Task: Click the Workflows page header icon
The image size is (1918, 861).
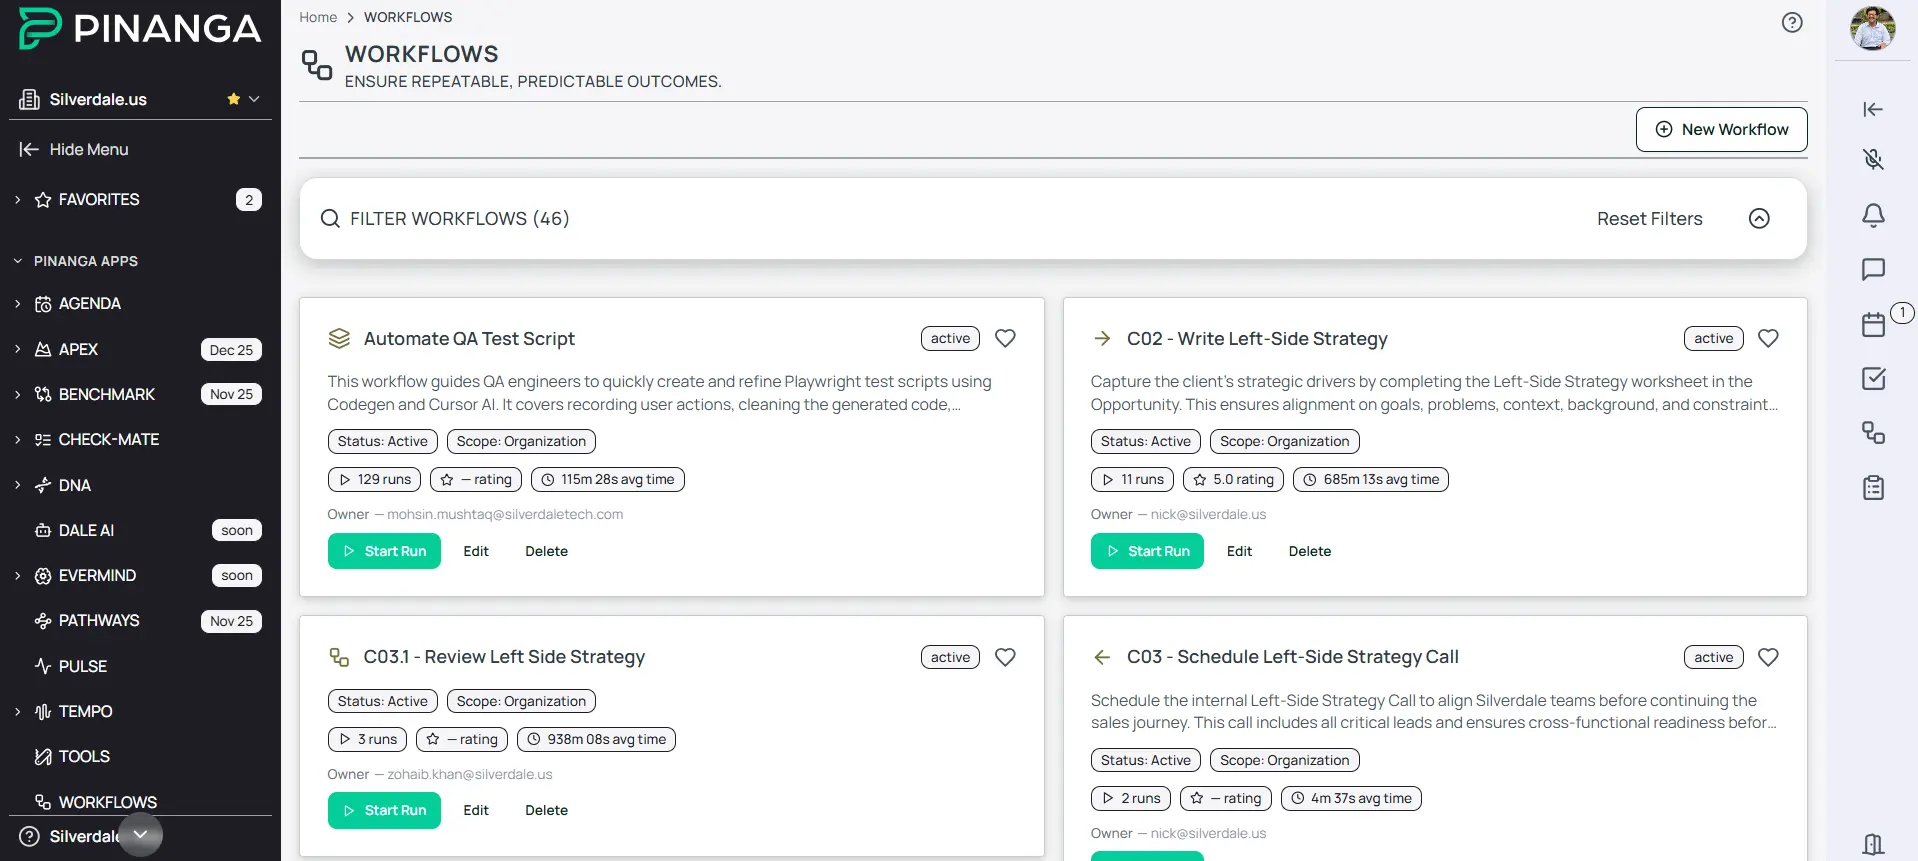Action: (x=317, y=65)
